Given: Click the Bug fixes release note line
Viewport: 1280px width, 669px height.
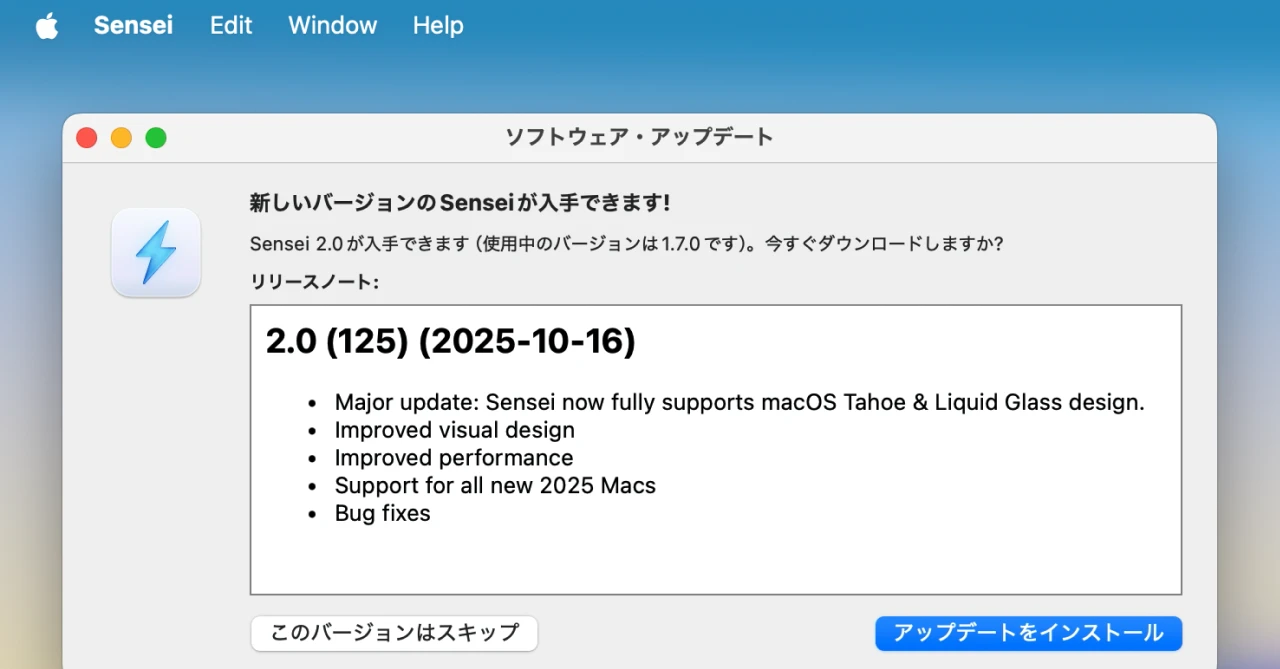Looking at the screenshot, I should pos(382,513).
